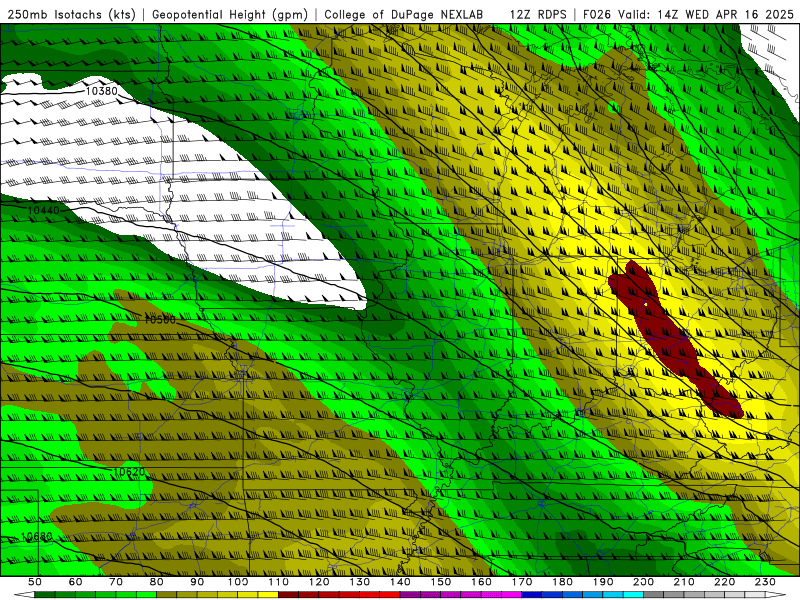The width and height of the screenshot is (800, 600).
Task: Click the 230 knot colorbar label
Action: pyautogui.click(x=765, y=582)
